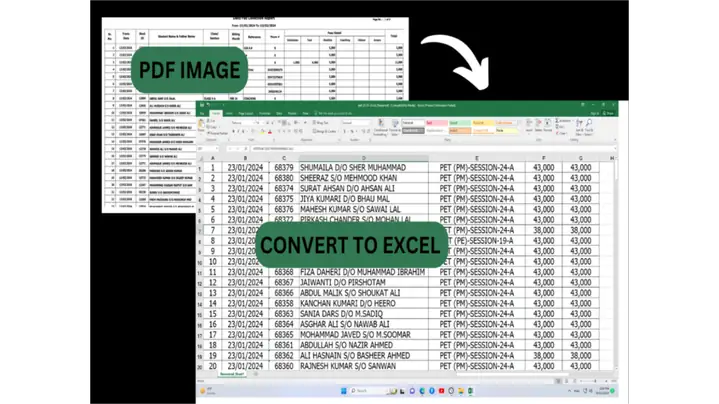Select cell JIYA KUMARI D/O BHAU MAL
Viewport: 719px width, 404px height.
click(x=364, y=199)
